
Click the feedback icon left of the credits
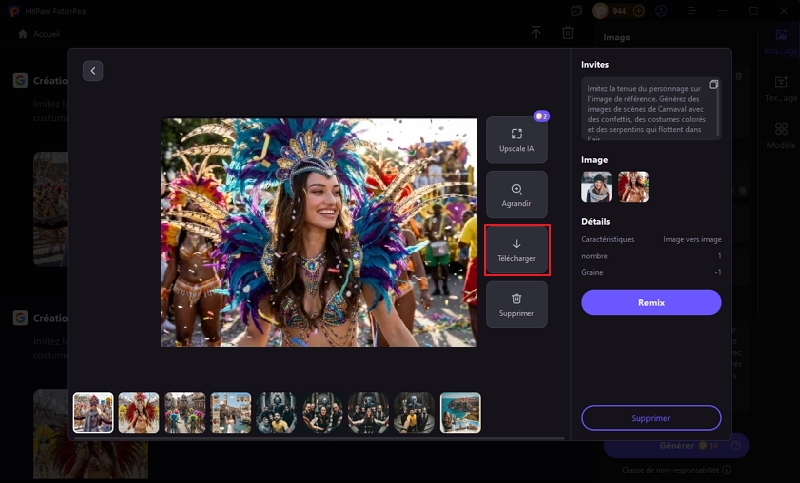tap(576, 11)
